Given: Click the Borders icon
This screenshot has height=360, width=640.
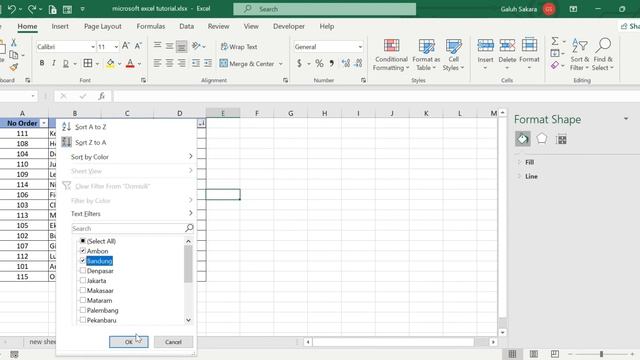Looking at the screenshot, I should (88, 63).
